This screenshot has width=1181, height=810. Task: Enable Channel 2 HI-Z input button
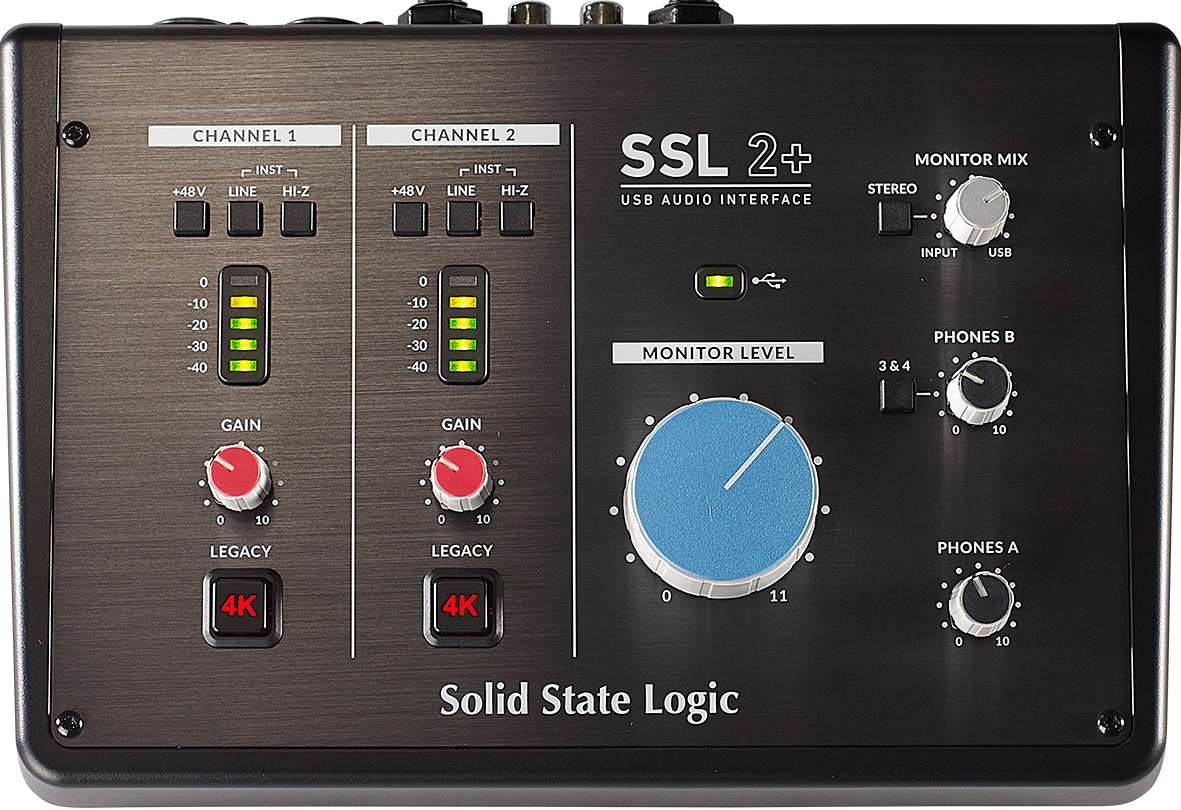pos(517,218)
